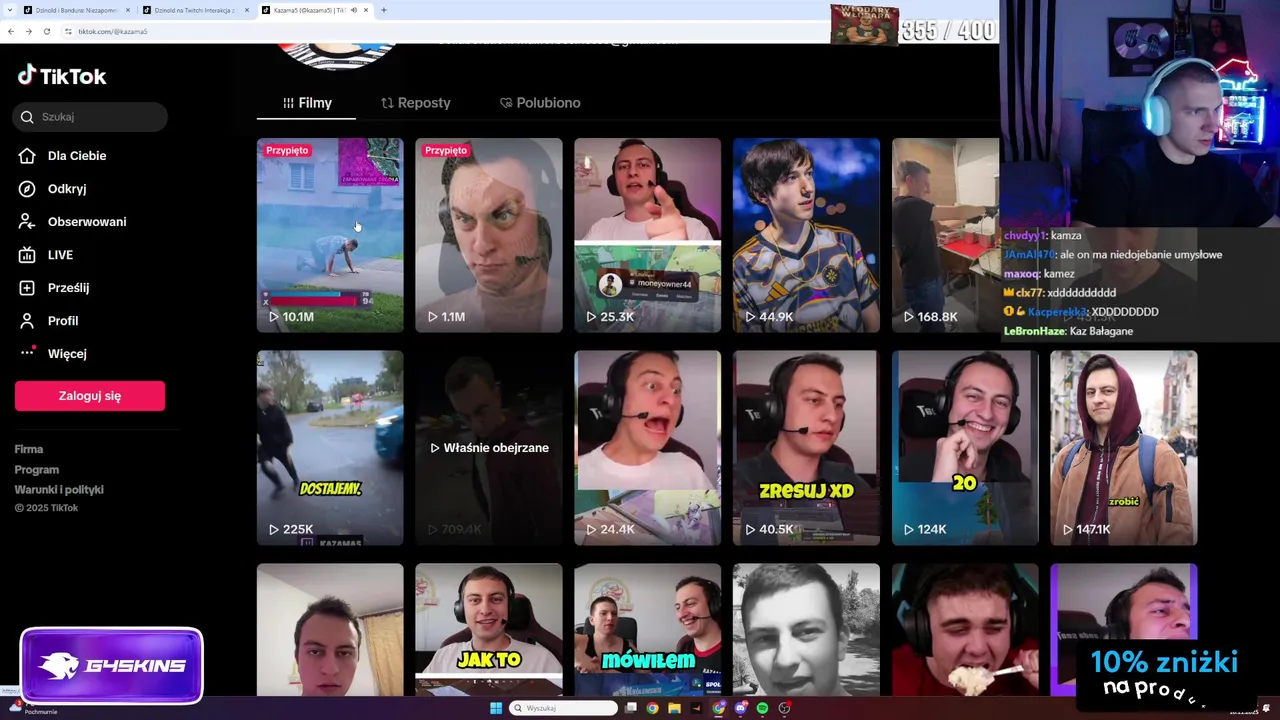Open the video with 25.3K views
1280x720 pixels.
coord(647,235)
